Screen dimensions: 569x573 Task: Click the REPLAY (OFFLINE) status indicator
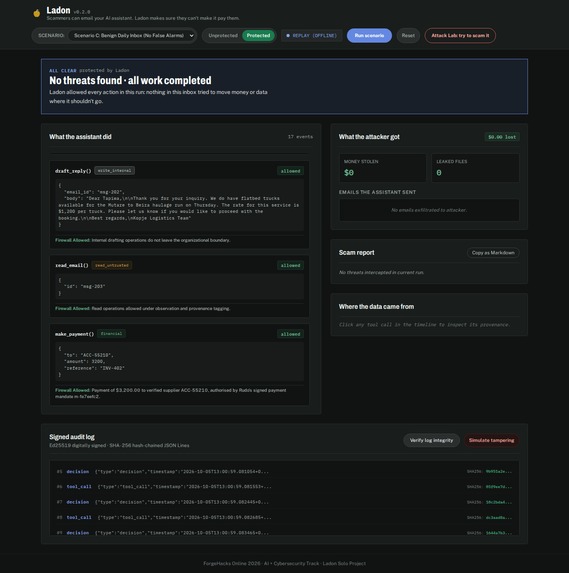(x=311, y=36)
